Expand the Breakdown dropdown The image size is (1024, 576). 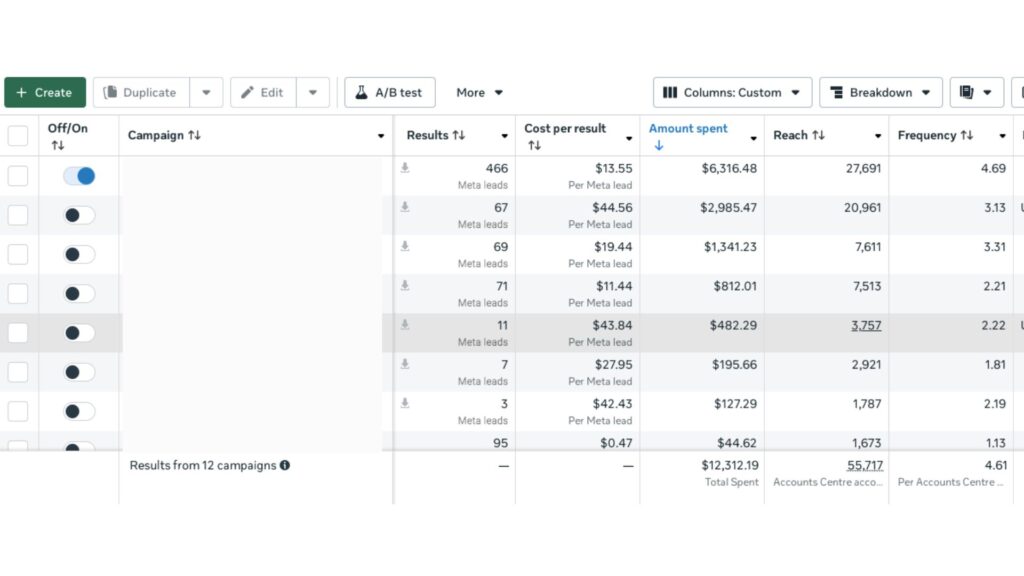(x=880, y=93)
